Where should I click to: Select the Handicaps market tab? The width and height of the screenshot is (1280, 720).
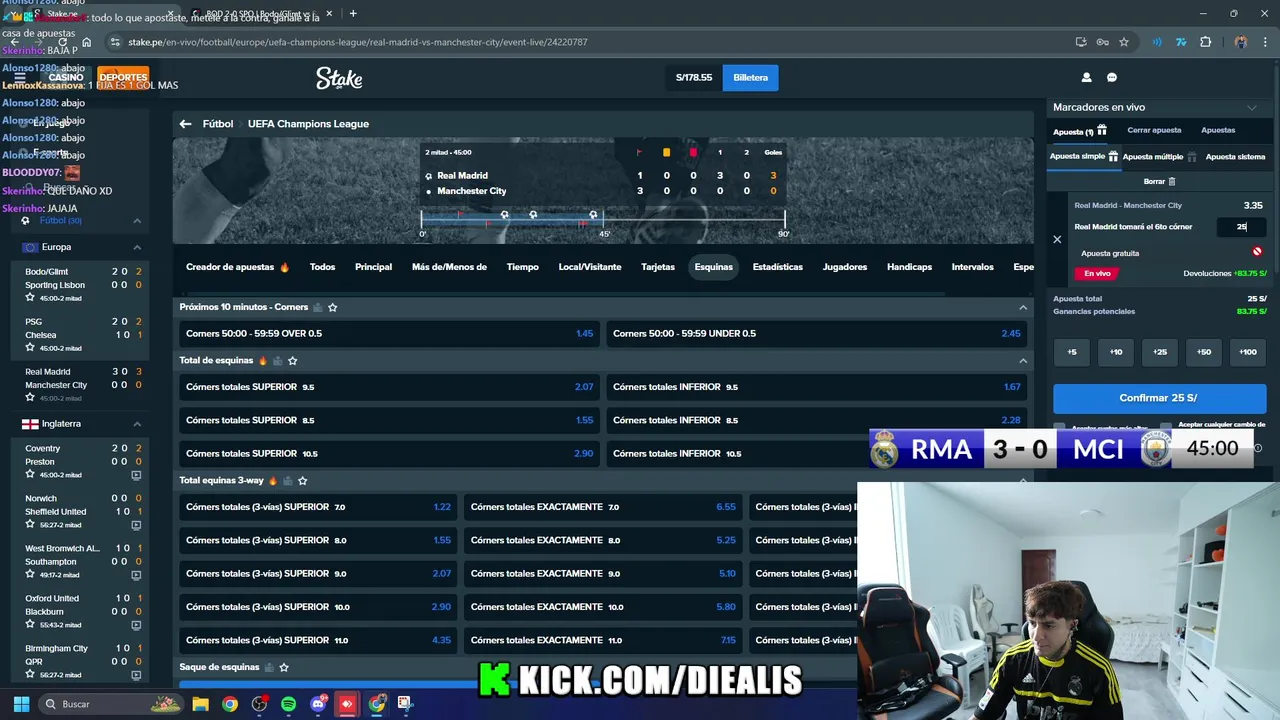coord(909,267)
